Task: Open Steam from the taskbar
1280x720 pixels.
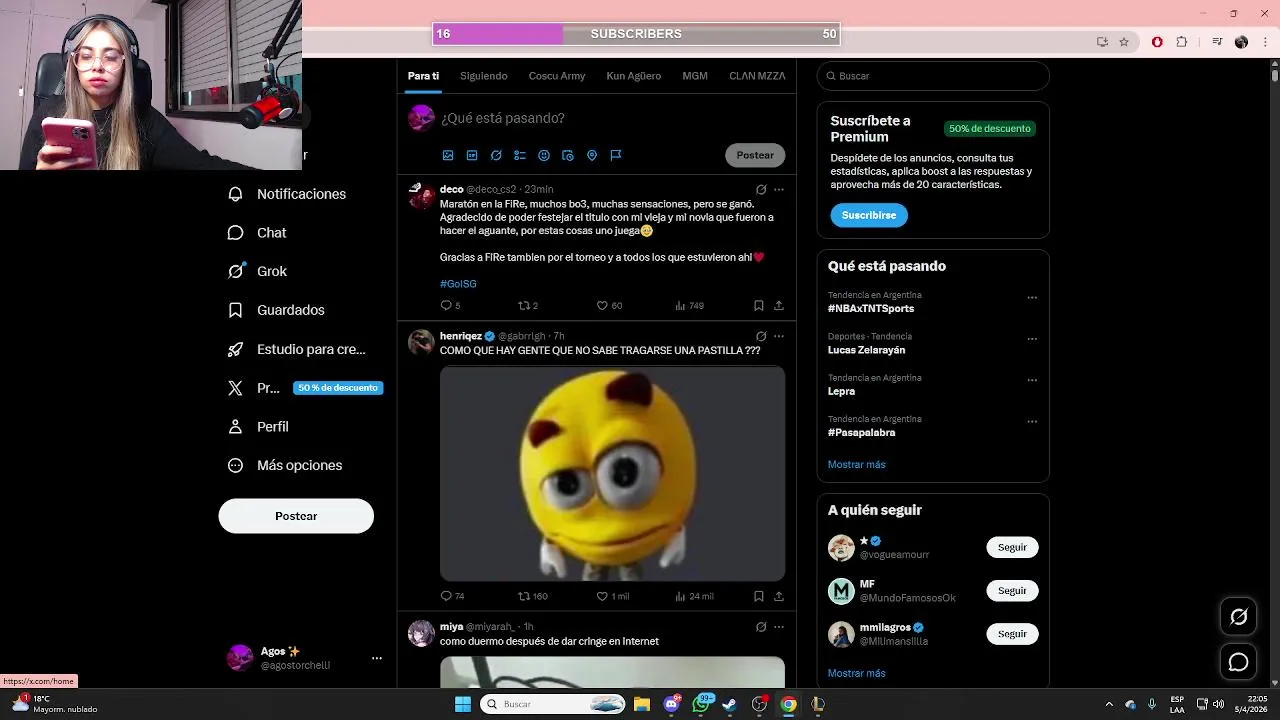Action: pos(730,704)
